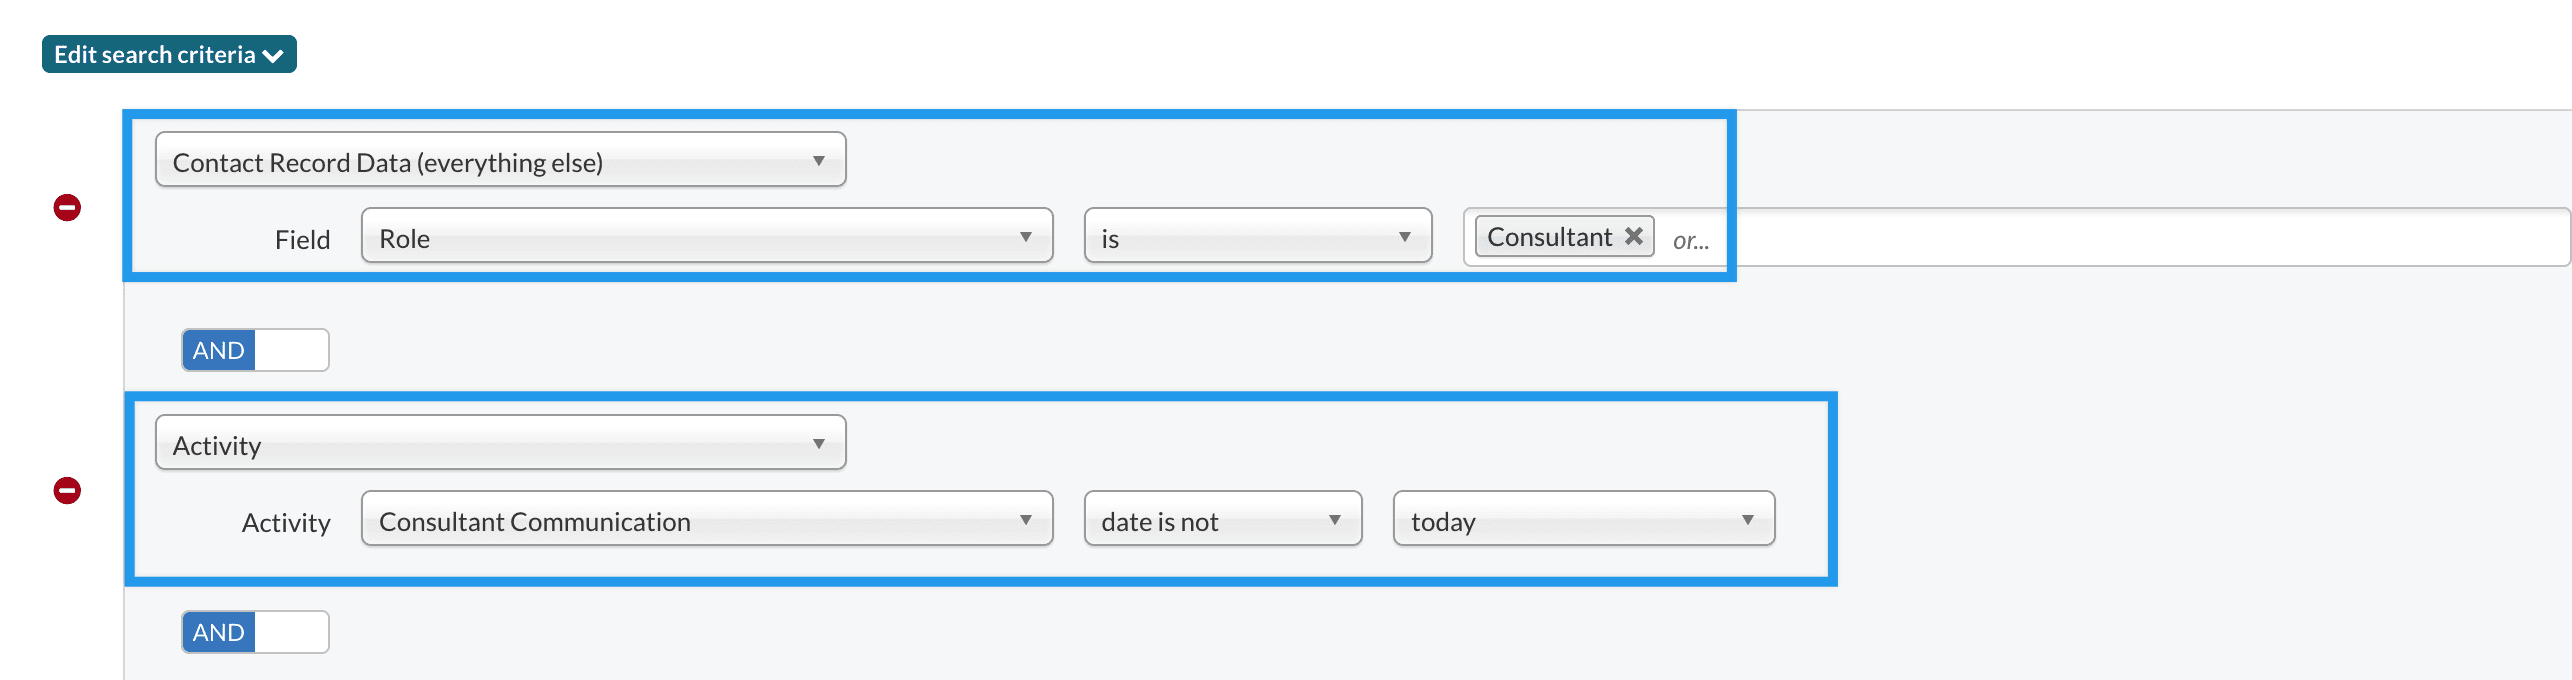
Task: Delete the Consultant tag using its X
Action: pos(1634,236)
